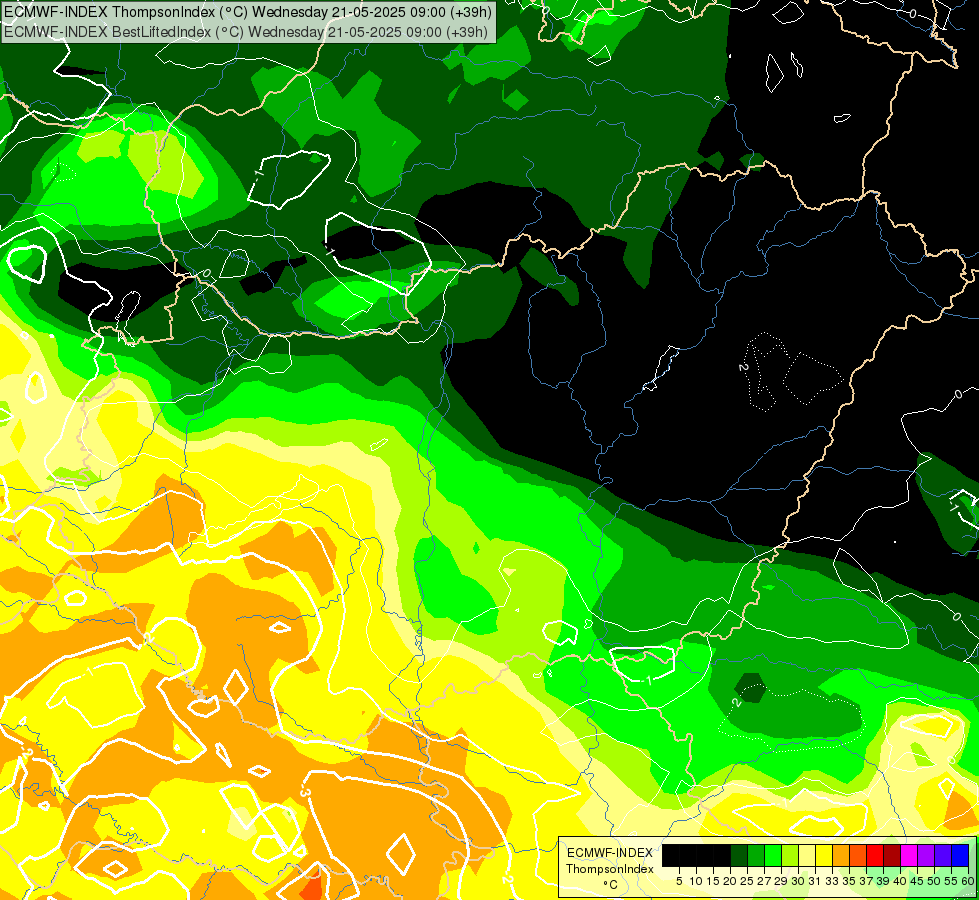Click the red 37–39 legend swatch
Viewport: 979px width, 900px height.
click(875, 855)
